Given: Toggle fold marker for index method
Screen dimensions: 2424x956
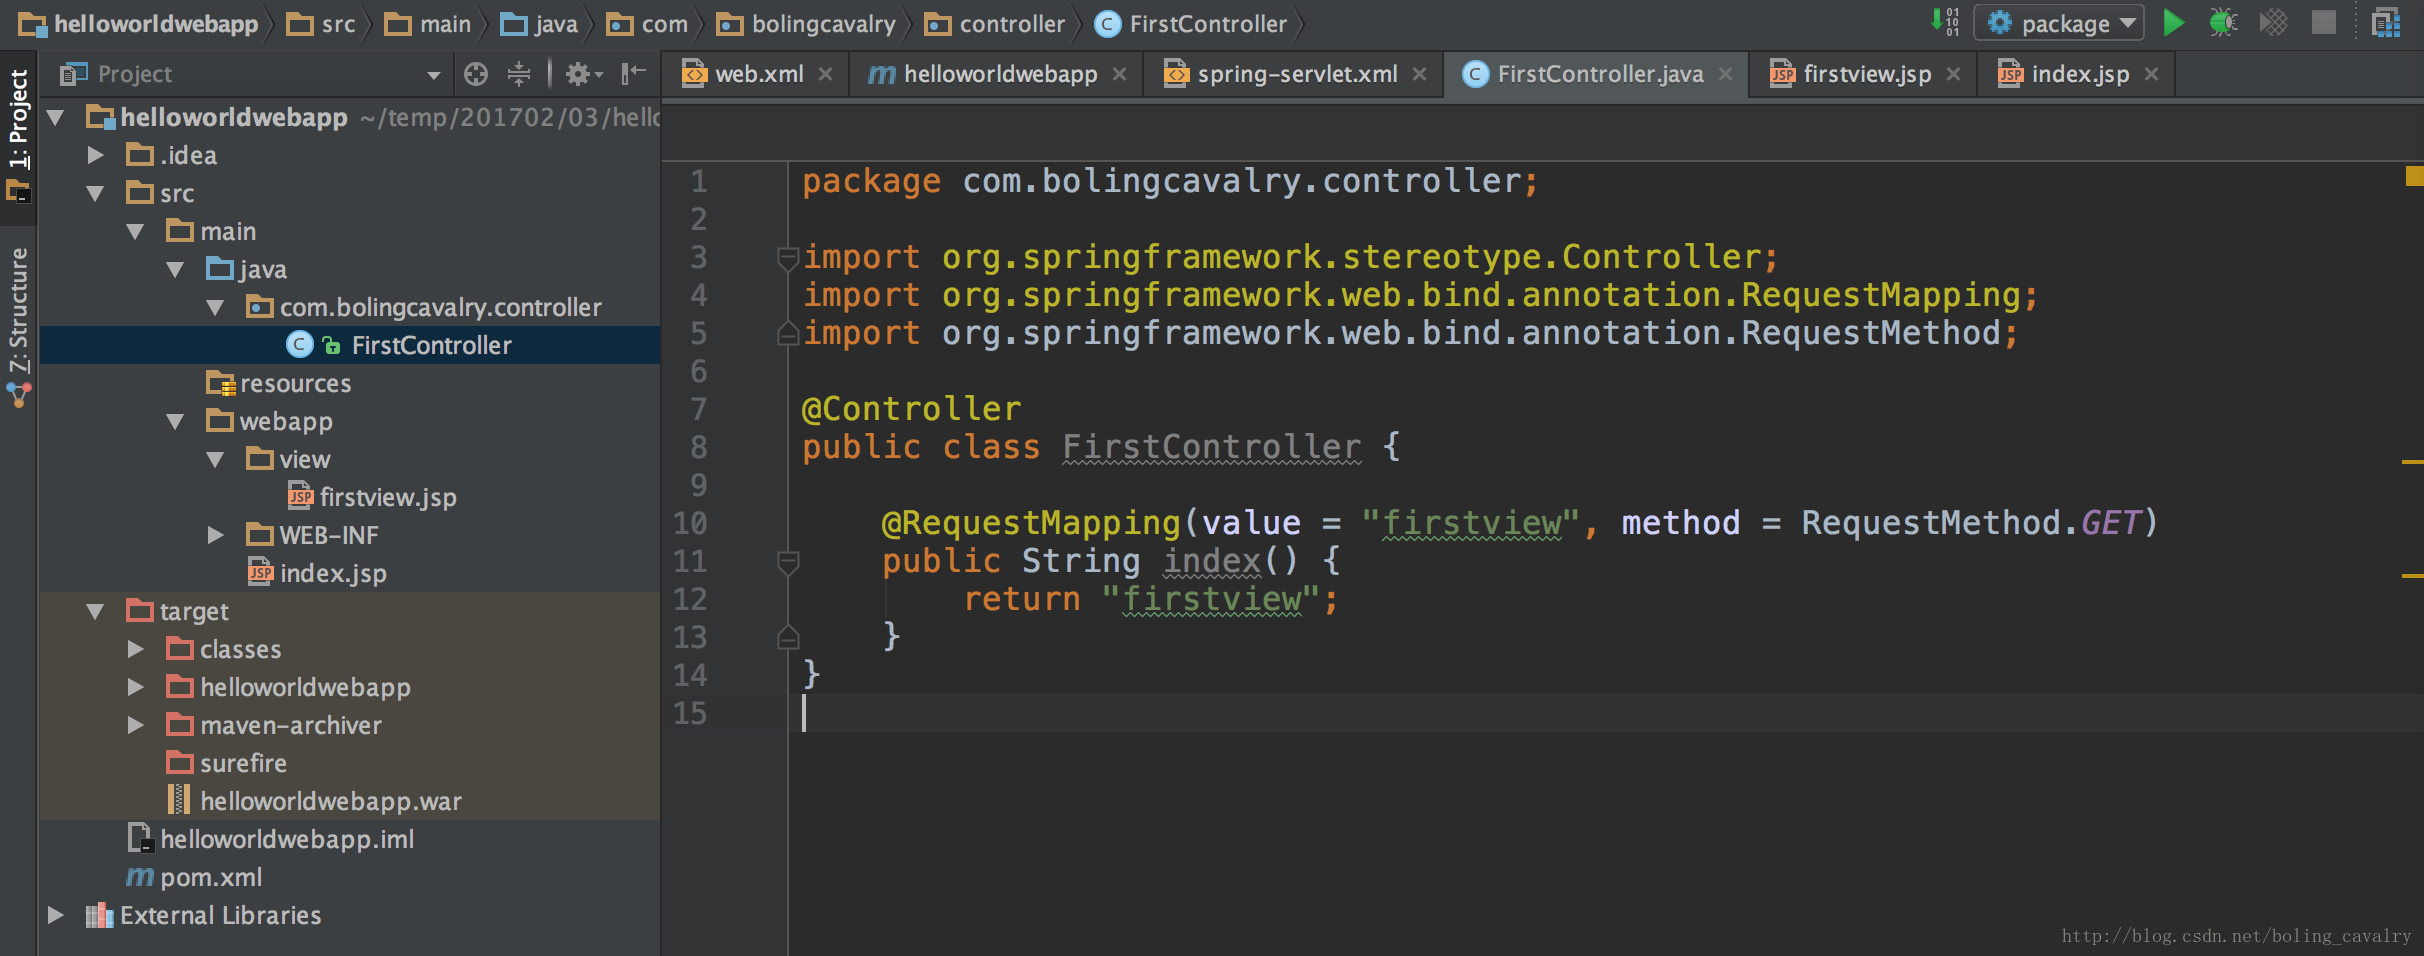Looking at the screenshot, I should pos(788,562).
